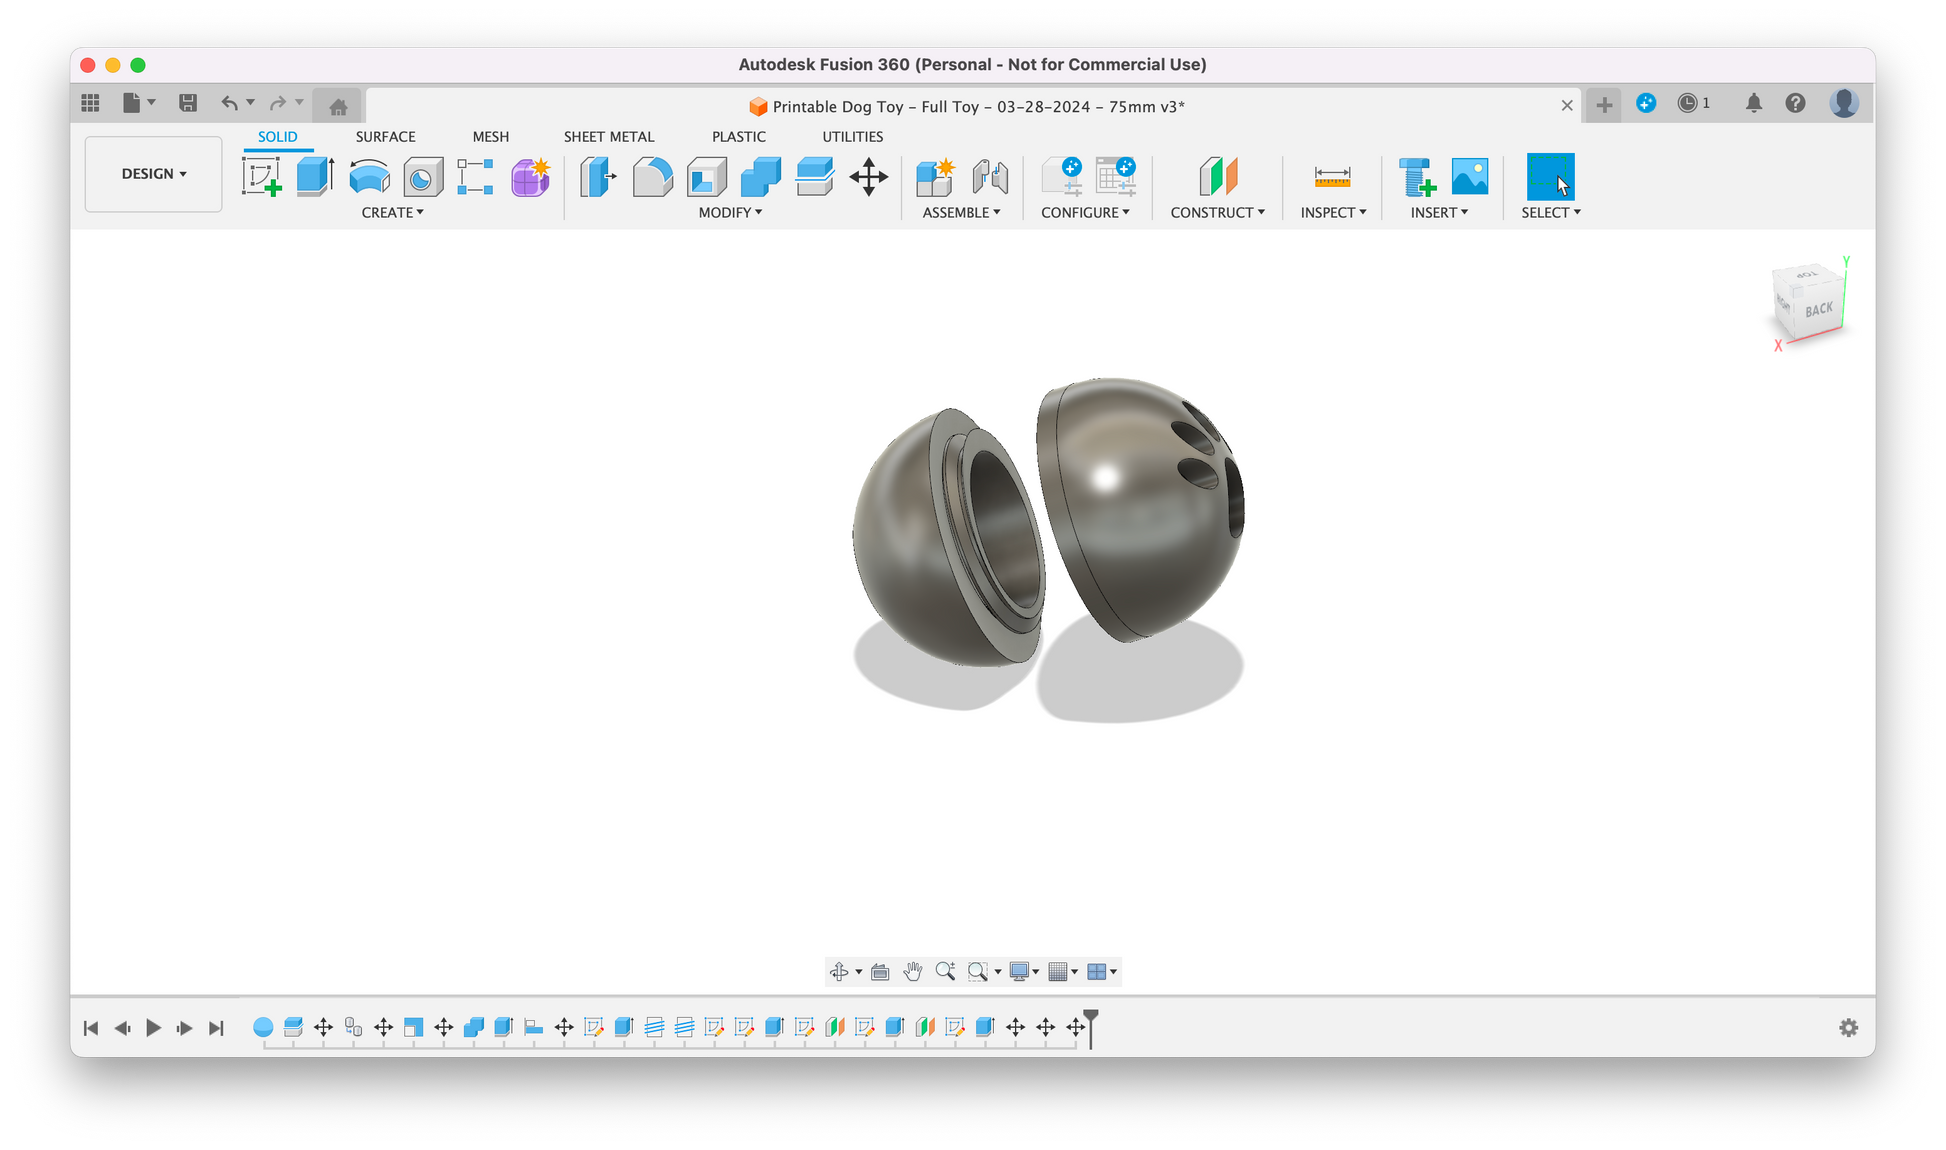Select the Shell tool icon

point(706,177)
